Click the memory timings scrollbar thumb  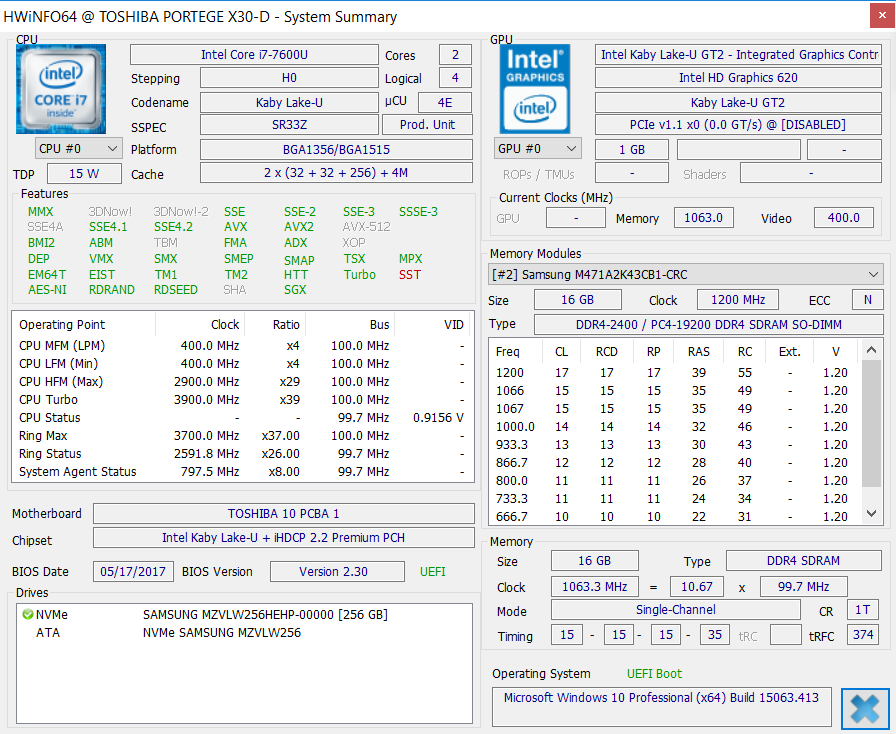click(871, 423)
